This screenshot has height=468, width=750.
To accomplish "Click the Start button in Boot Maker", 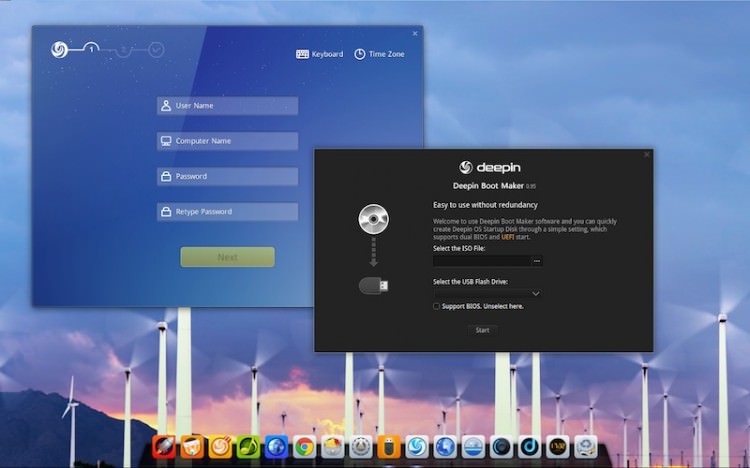I will 483,330.
